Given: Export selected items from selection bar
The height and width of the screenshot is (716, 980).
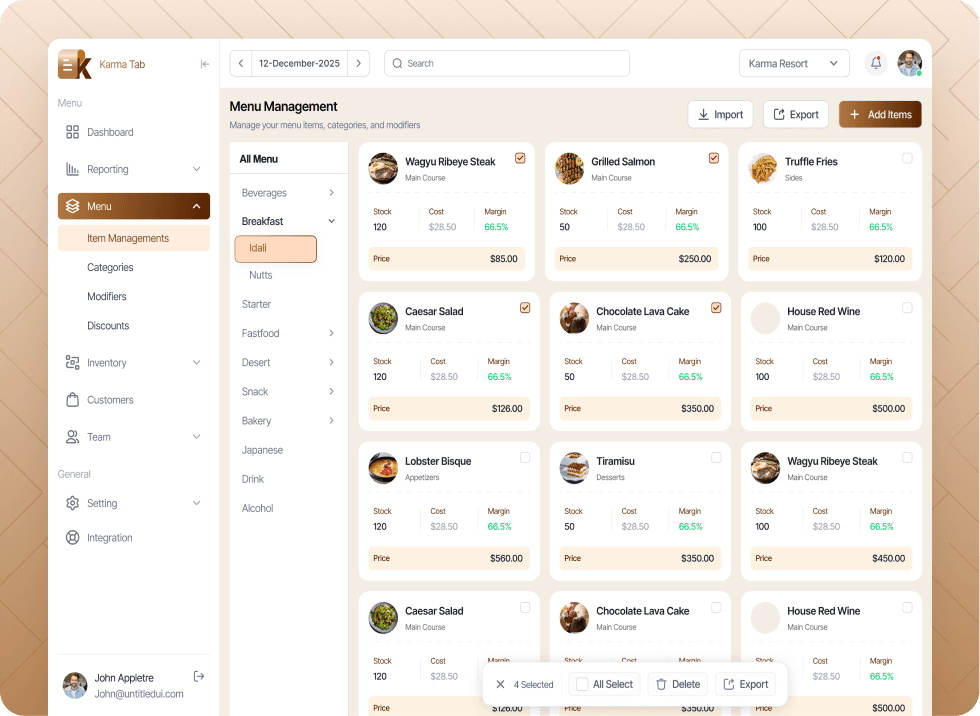Looking at the screenshot, I should (746, 684).
